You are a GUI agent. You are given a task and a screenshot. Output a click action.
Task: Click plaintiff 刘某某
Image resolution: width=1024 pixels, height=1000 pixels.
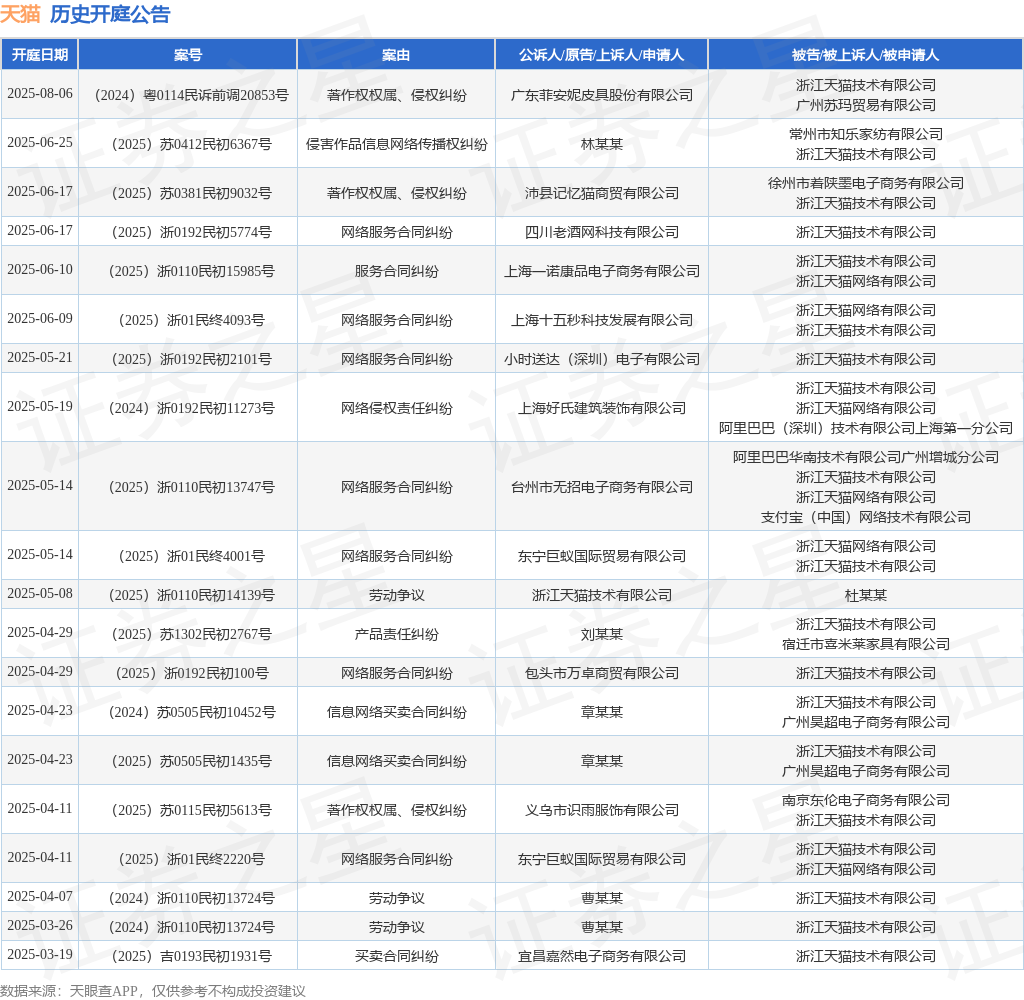pyautogui.click(x=601, y=634)
